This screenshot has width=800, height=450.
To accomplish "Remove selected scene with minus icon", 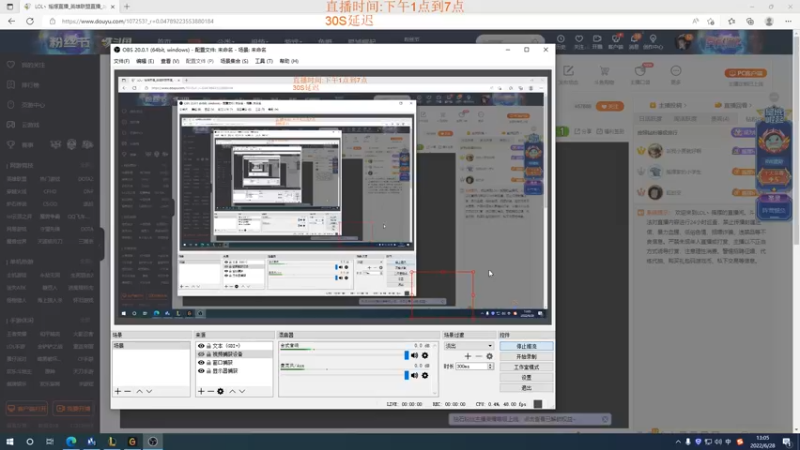I will 128,391.
